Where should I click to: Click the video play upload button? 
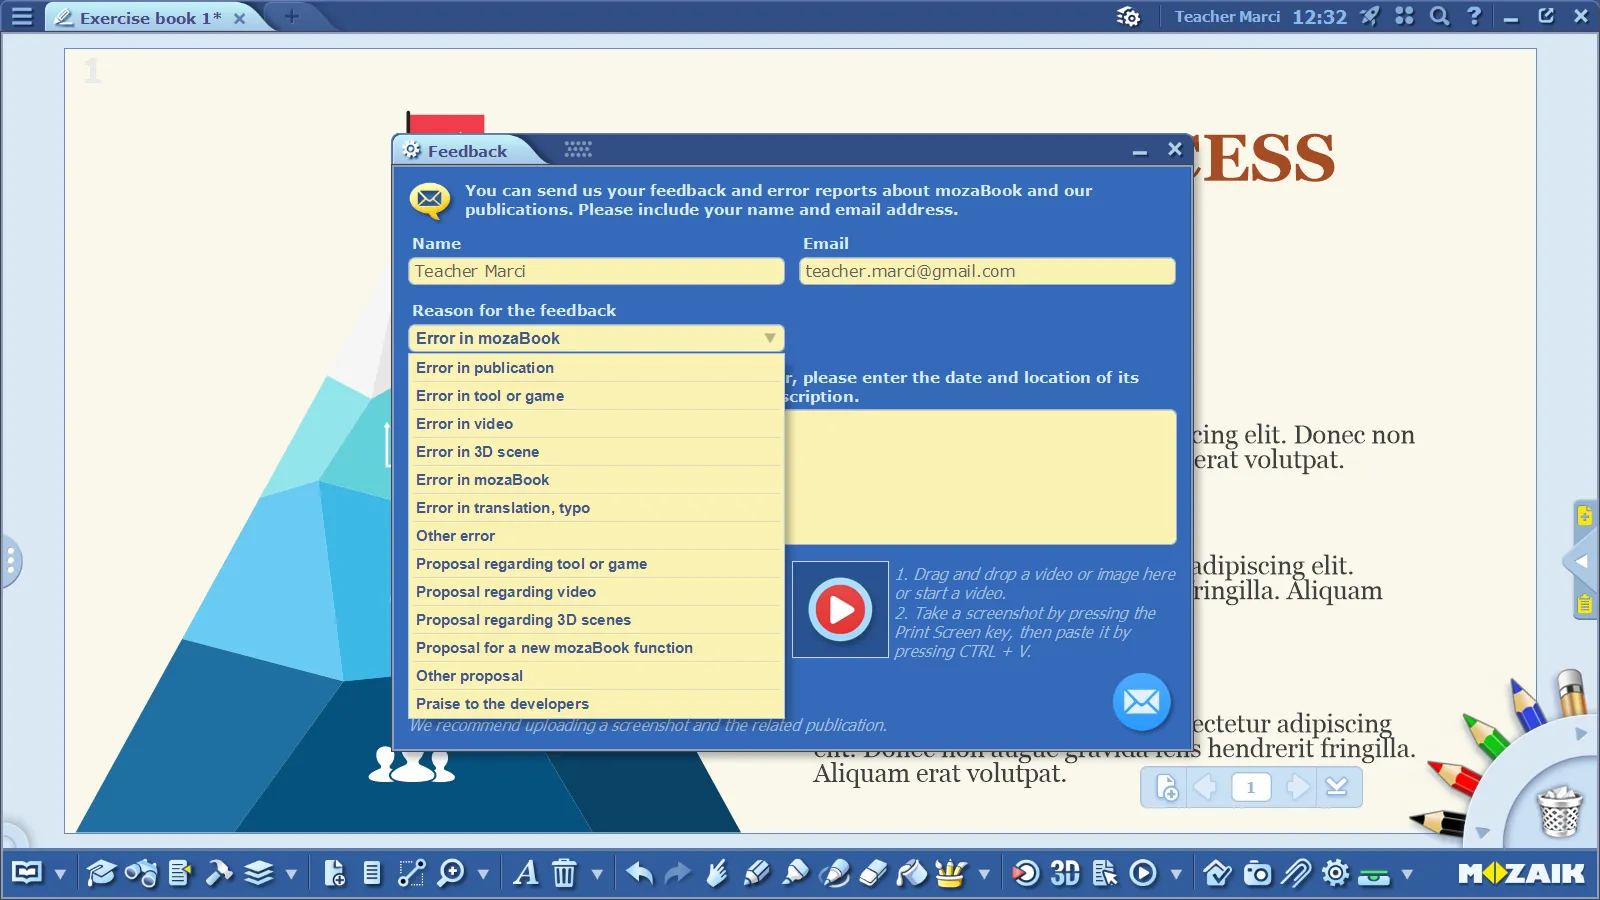(x=840, y=609)
